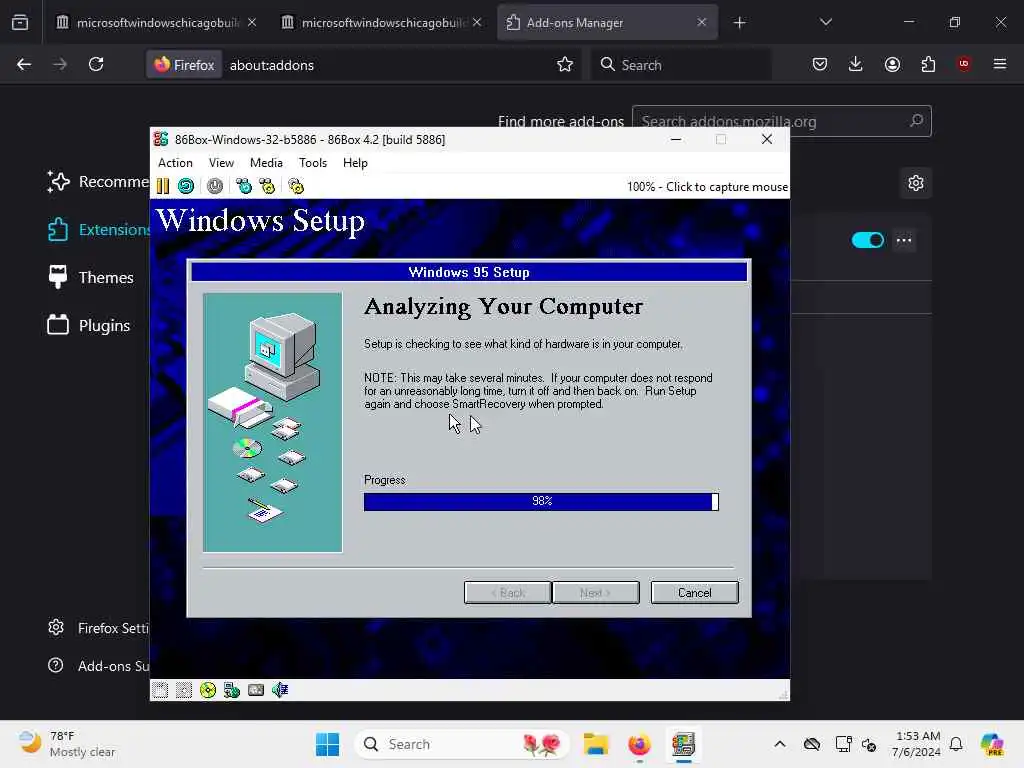This screenshot has height=768, width=1024.
Task: Open weather widget showing 78°F
Action: [67, 744]
